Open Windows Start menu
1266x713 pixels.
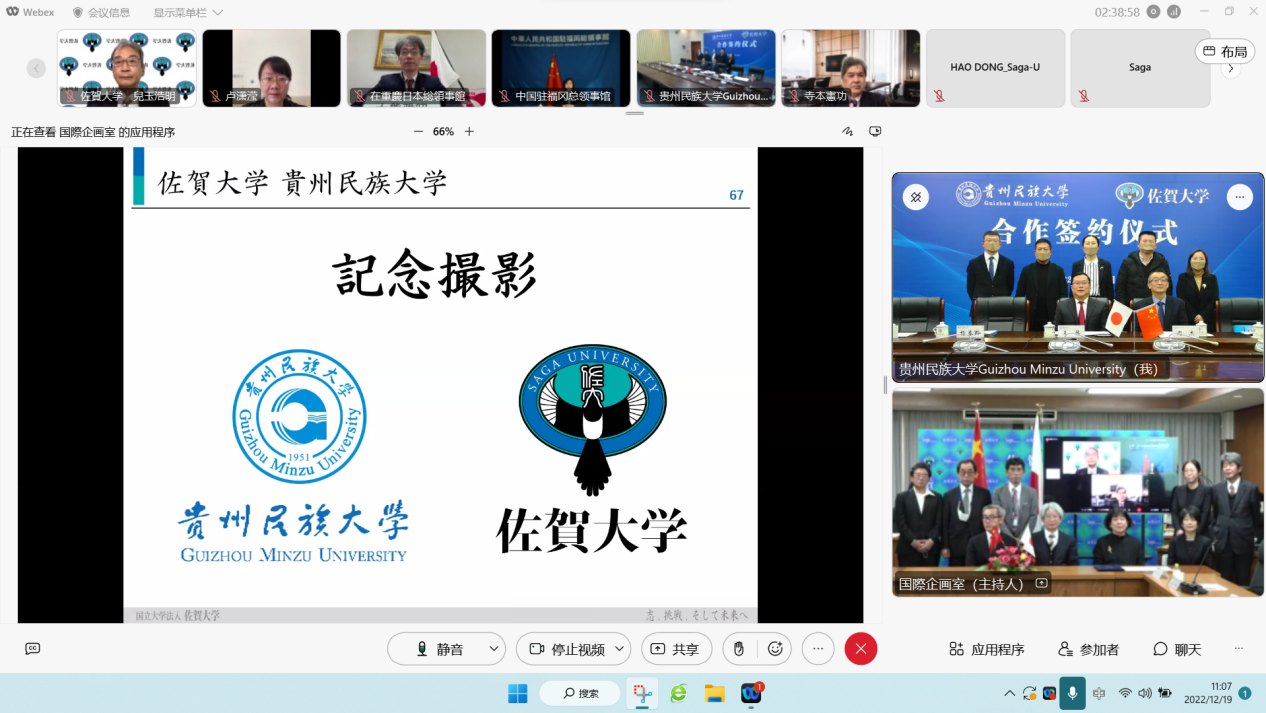(518, 693)
